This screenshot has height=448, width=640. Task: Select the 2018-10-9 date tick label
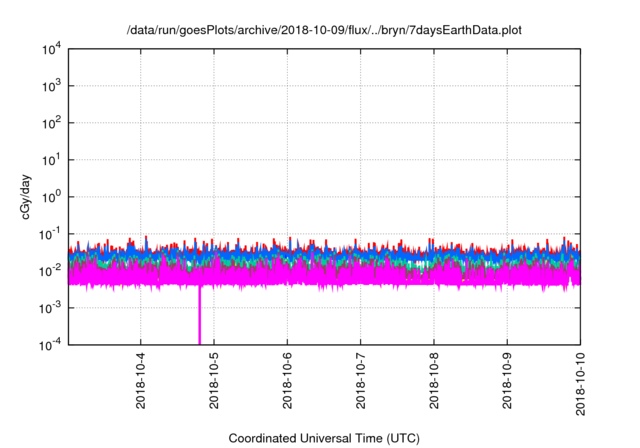click(507, 381)
